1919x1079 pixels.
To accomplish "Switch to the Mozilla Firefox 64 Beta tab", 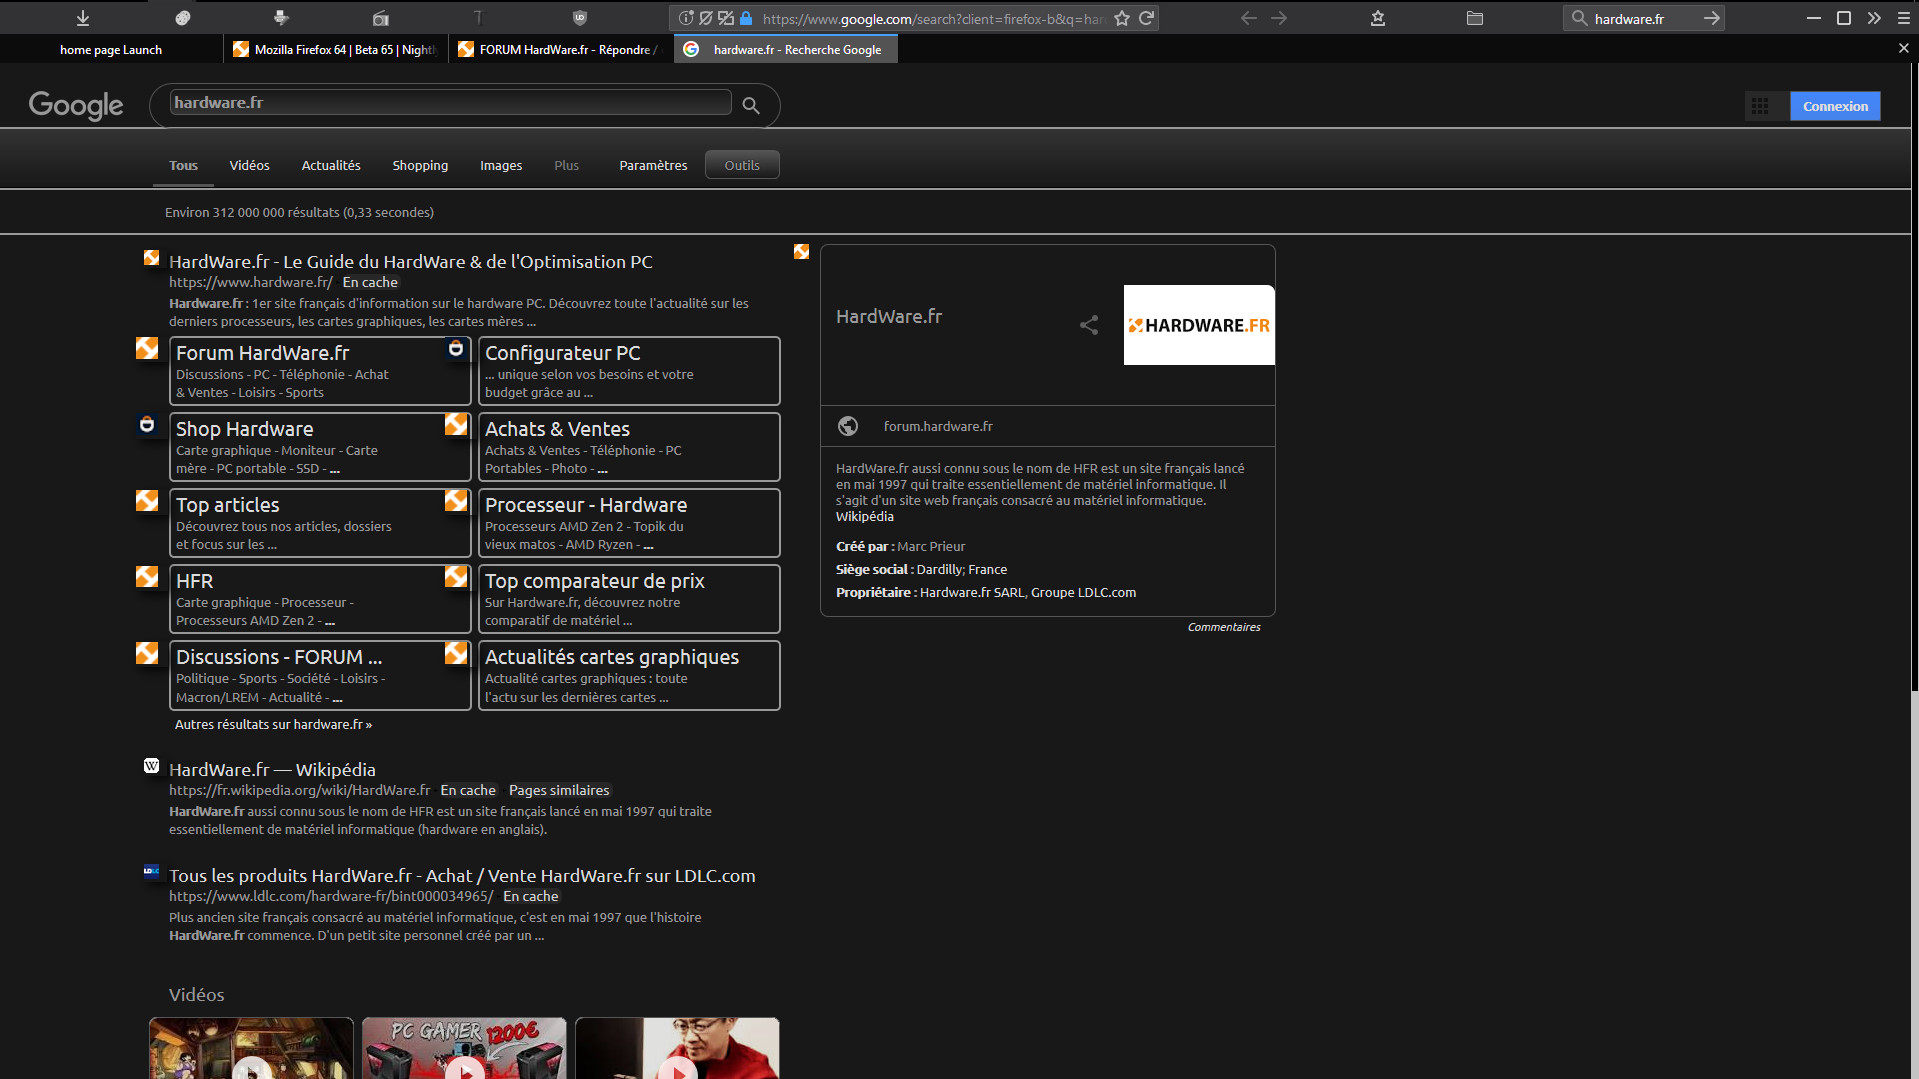I will pos(337,49).
